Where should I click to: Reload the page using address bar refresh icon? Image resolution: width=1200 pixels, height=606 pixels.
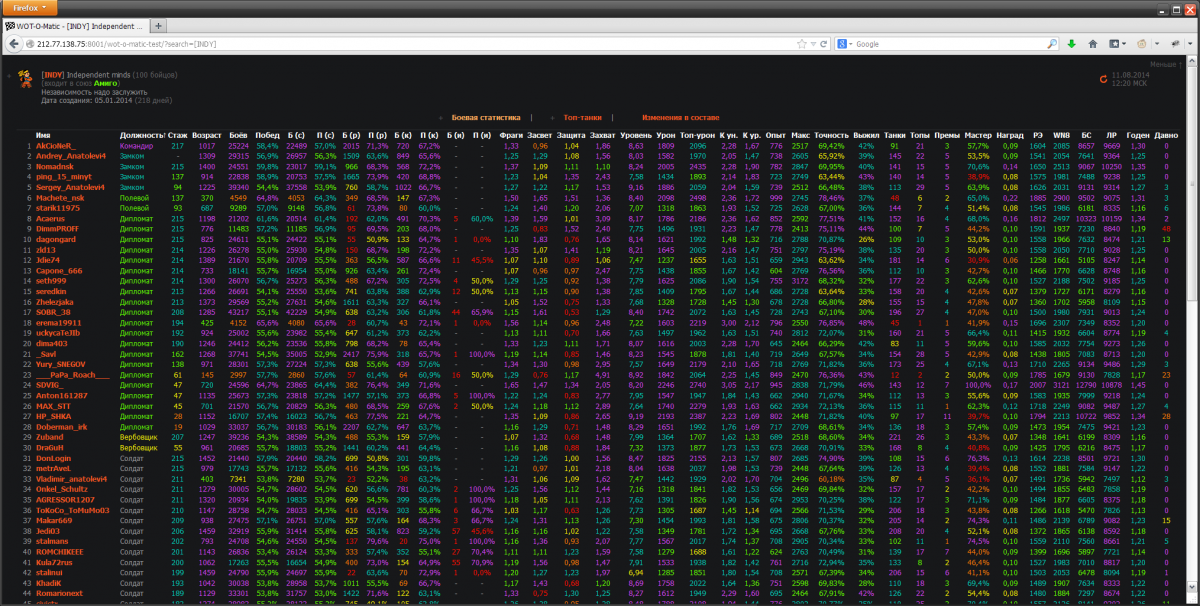pyautogui.click(x=825, y=44)
